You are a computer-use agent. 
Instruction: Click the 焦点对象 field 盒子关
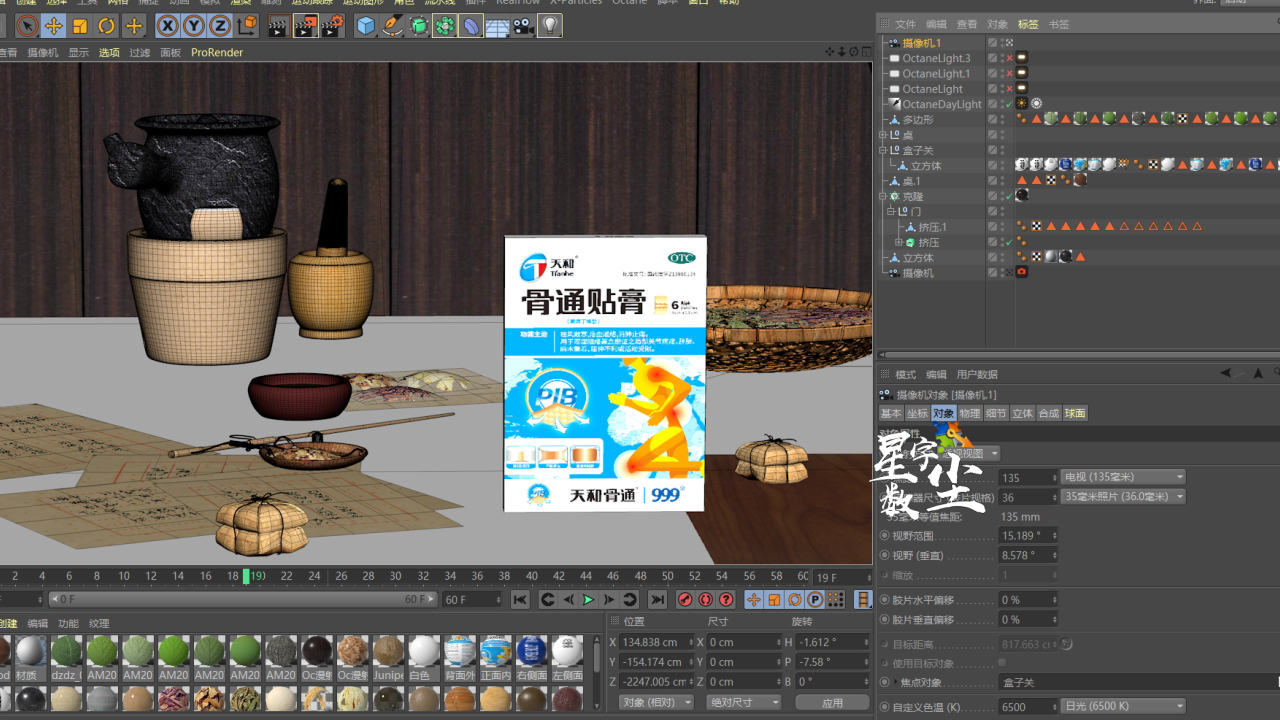pos(1139,682)
